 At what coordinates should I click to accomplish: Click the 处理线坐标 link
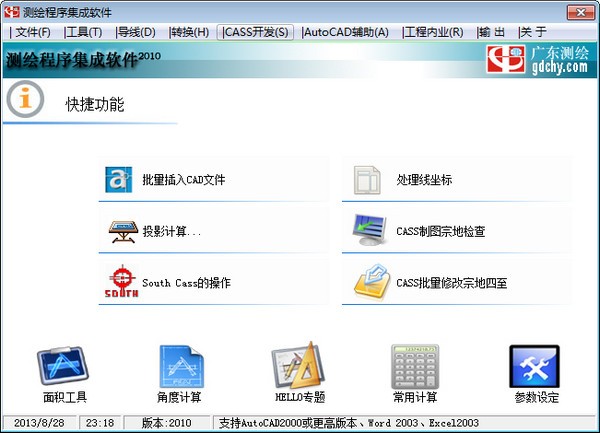[x=424, y=179]
